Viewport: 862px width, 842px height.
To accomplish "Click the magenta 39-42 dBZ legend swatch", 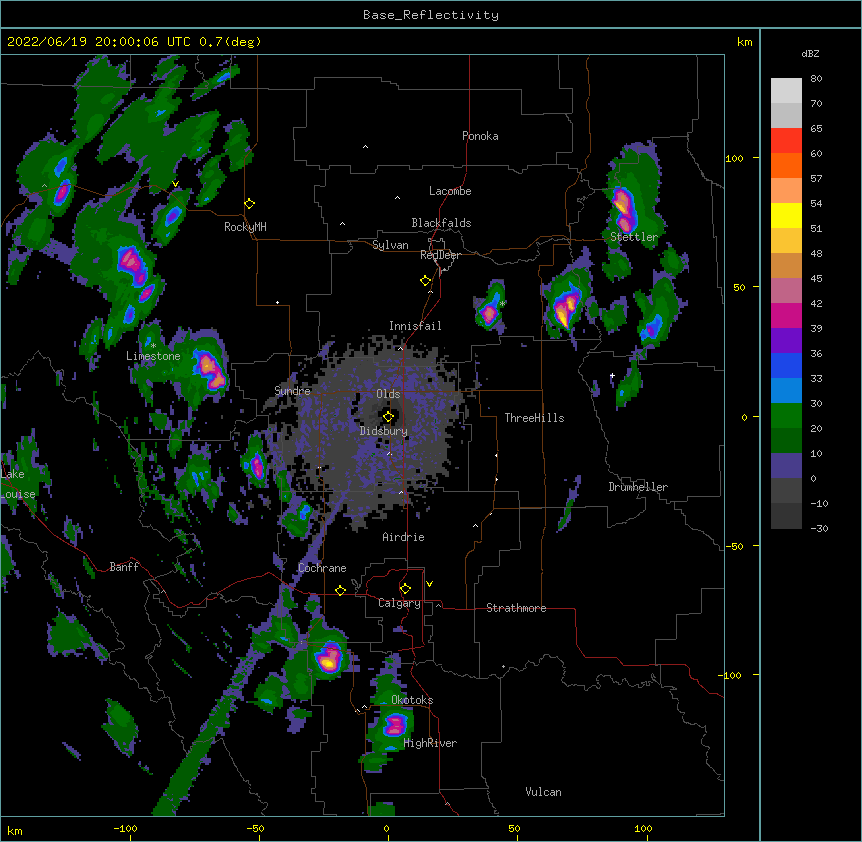I will (x=786, y=315).
